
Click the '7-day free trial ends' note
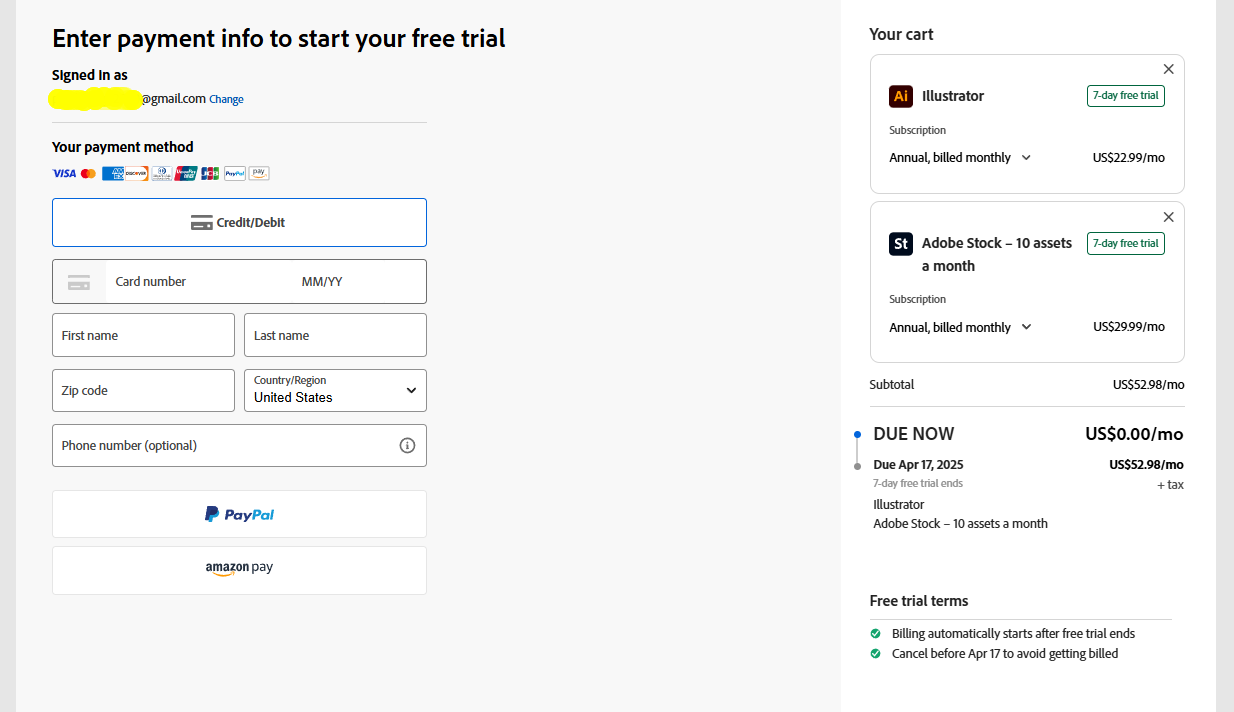coord(918,484)
